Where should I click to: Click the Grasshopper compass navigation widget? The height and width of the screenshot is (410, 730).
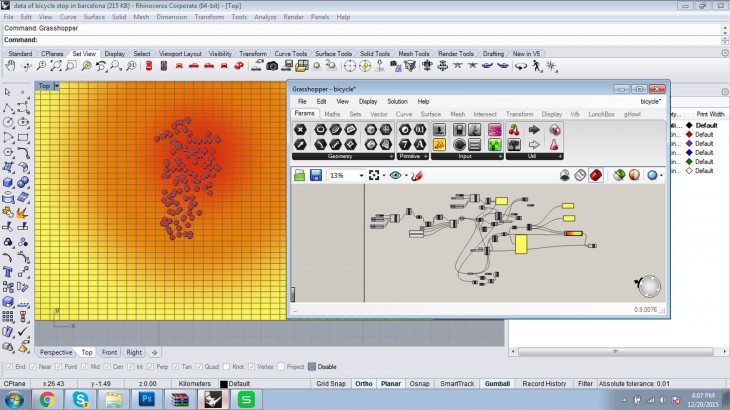click(650, 287)
